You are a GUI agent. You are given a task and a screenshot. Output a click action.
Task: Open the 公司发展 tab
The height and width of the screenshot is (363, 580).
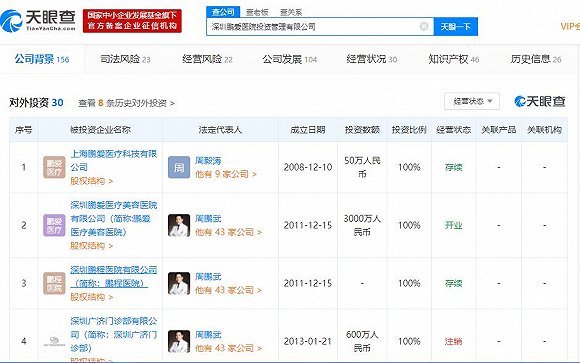tap(290, 59)
